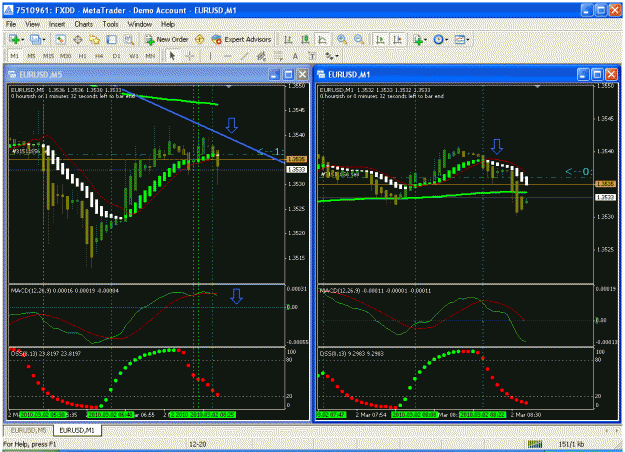Open the Indicators list icon
625x452 pixels.
click(x=418, y=39)
